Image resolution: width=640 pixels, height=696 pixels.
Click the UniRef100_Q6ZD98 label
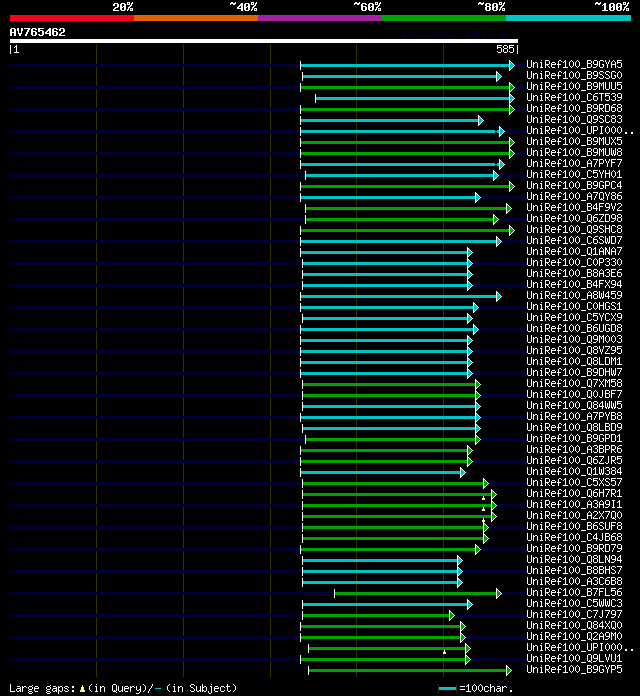[x=574, y=218]
